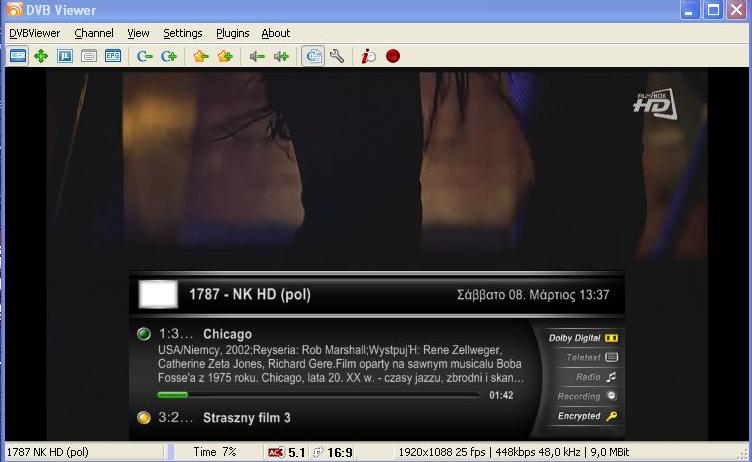Open the View menu
Screen dimensions: 752x462
tap(138, 33)
